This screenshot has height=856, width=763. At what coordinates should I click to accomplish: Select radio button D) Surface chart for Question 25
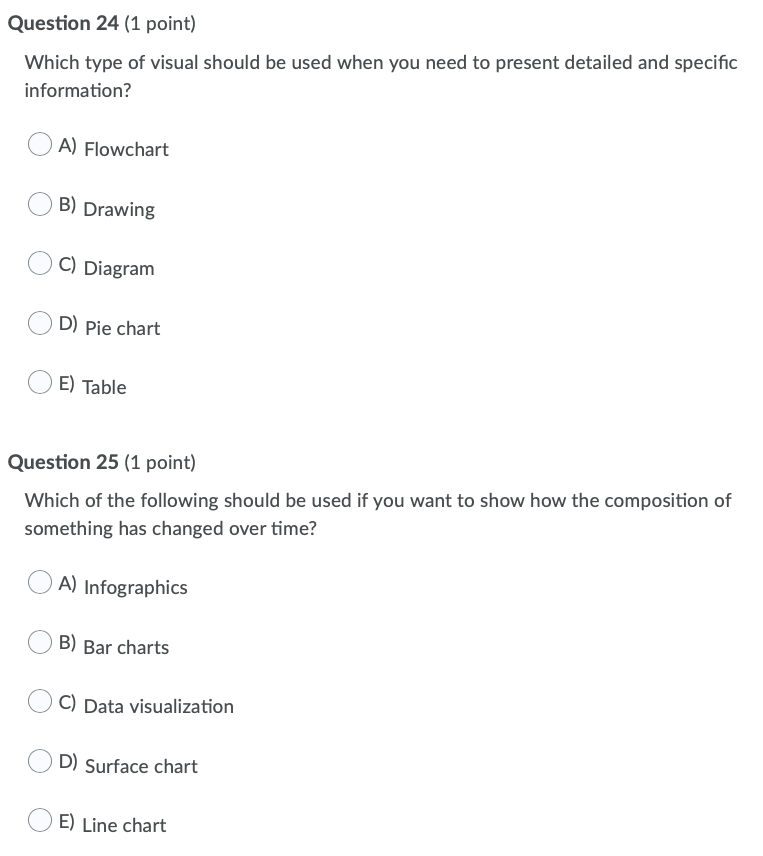pyautogui.click(x=39, y=760)
